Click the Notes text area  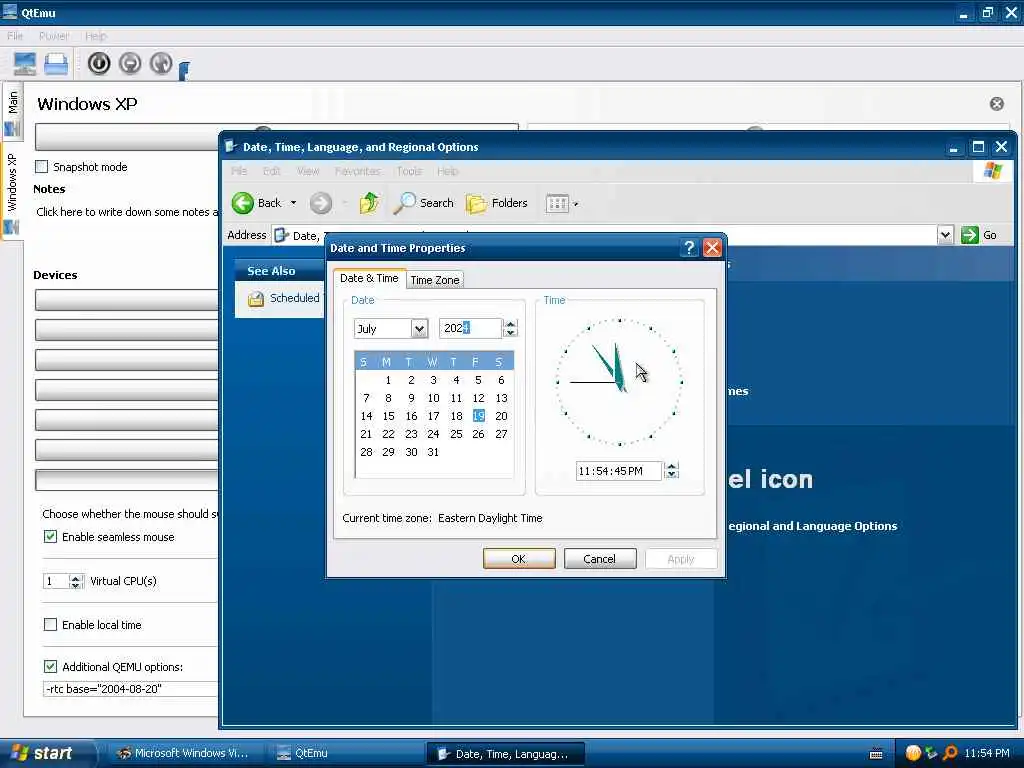(126, 212)
